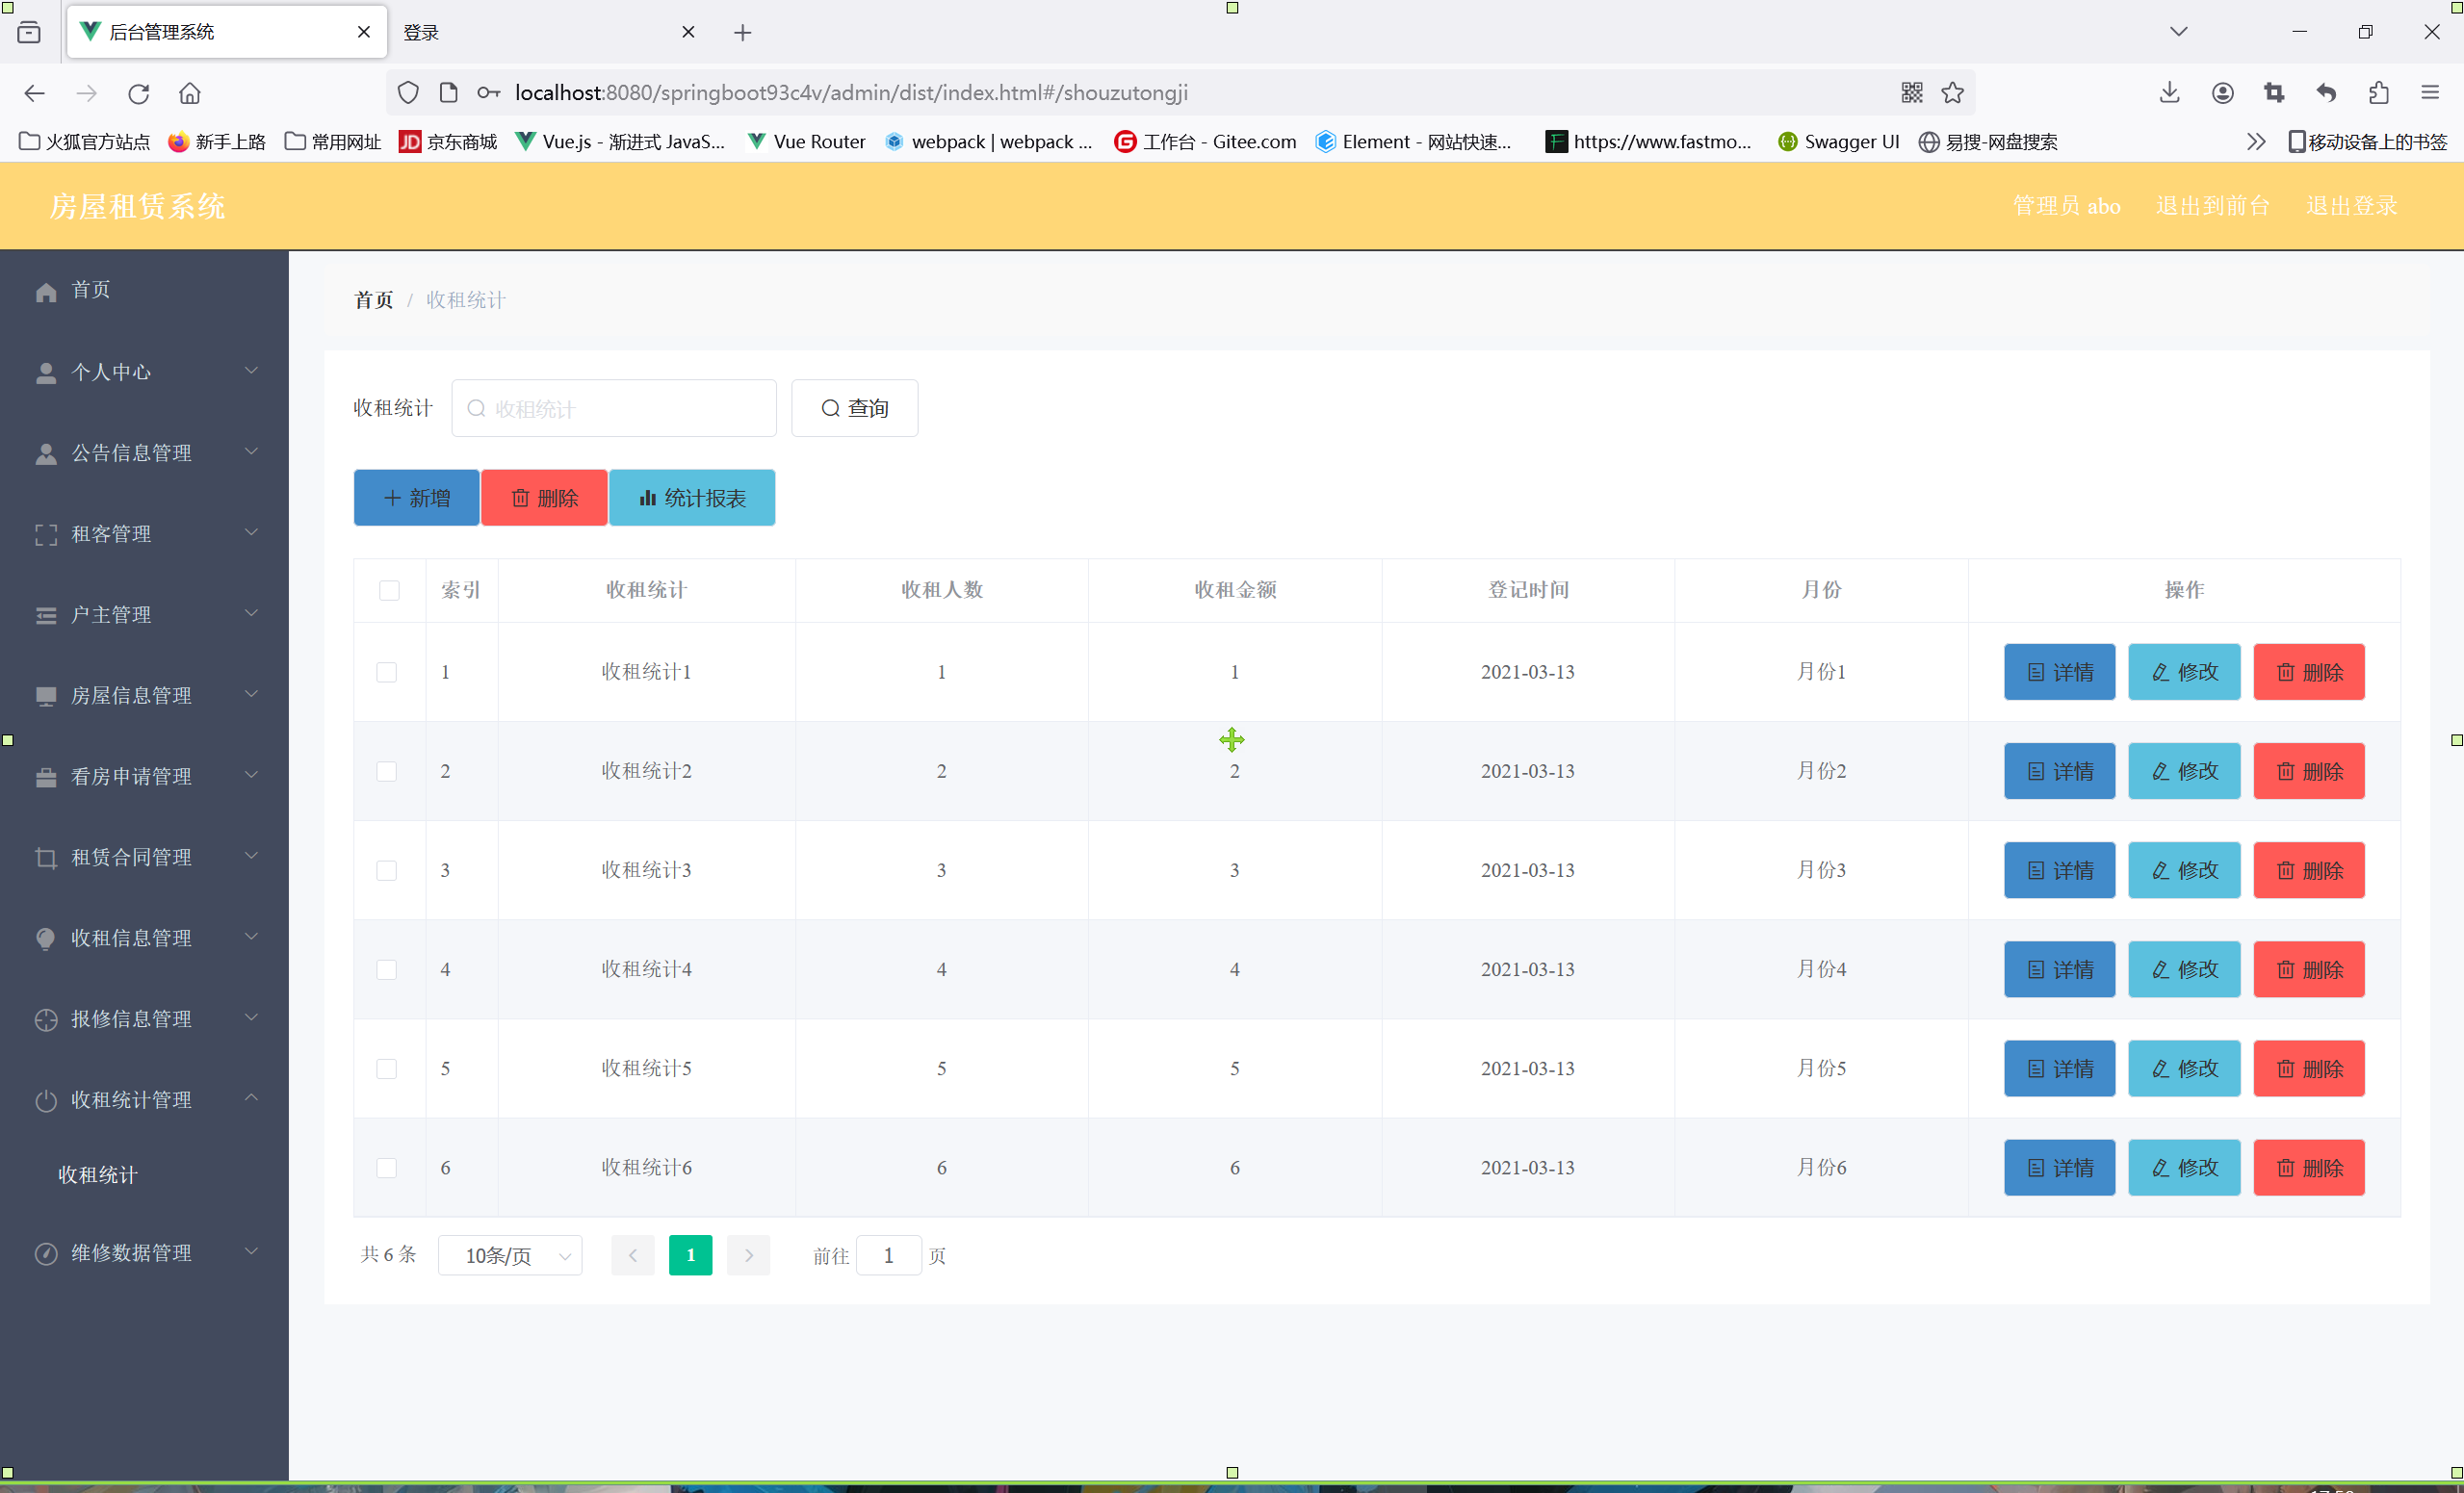Check the checkbox for row 收租统计4
Image resolution: width=2464 pixels, height=1493 pixels.
pos(386,969)
